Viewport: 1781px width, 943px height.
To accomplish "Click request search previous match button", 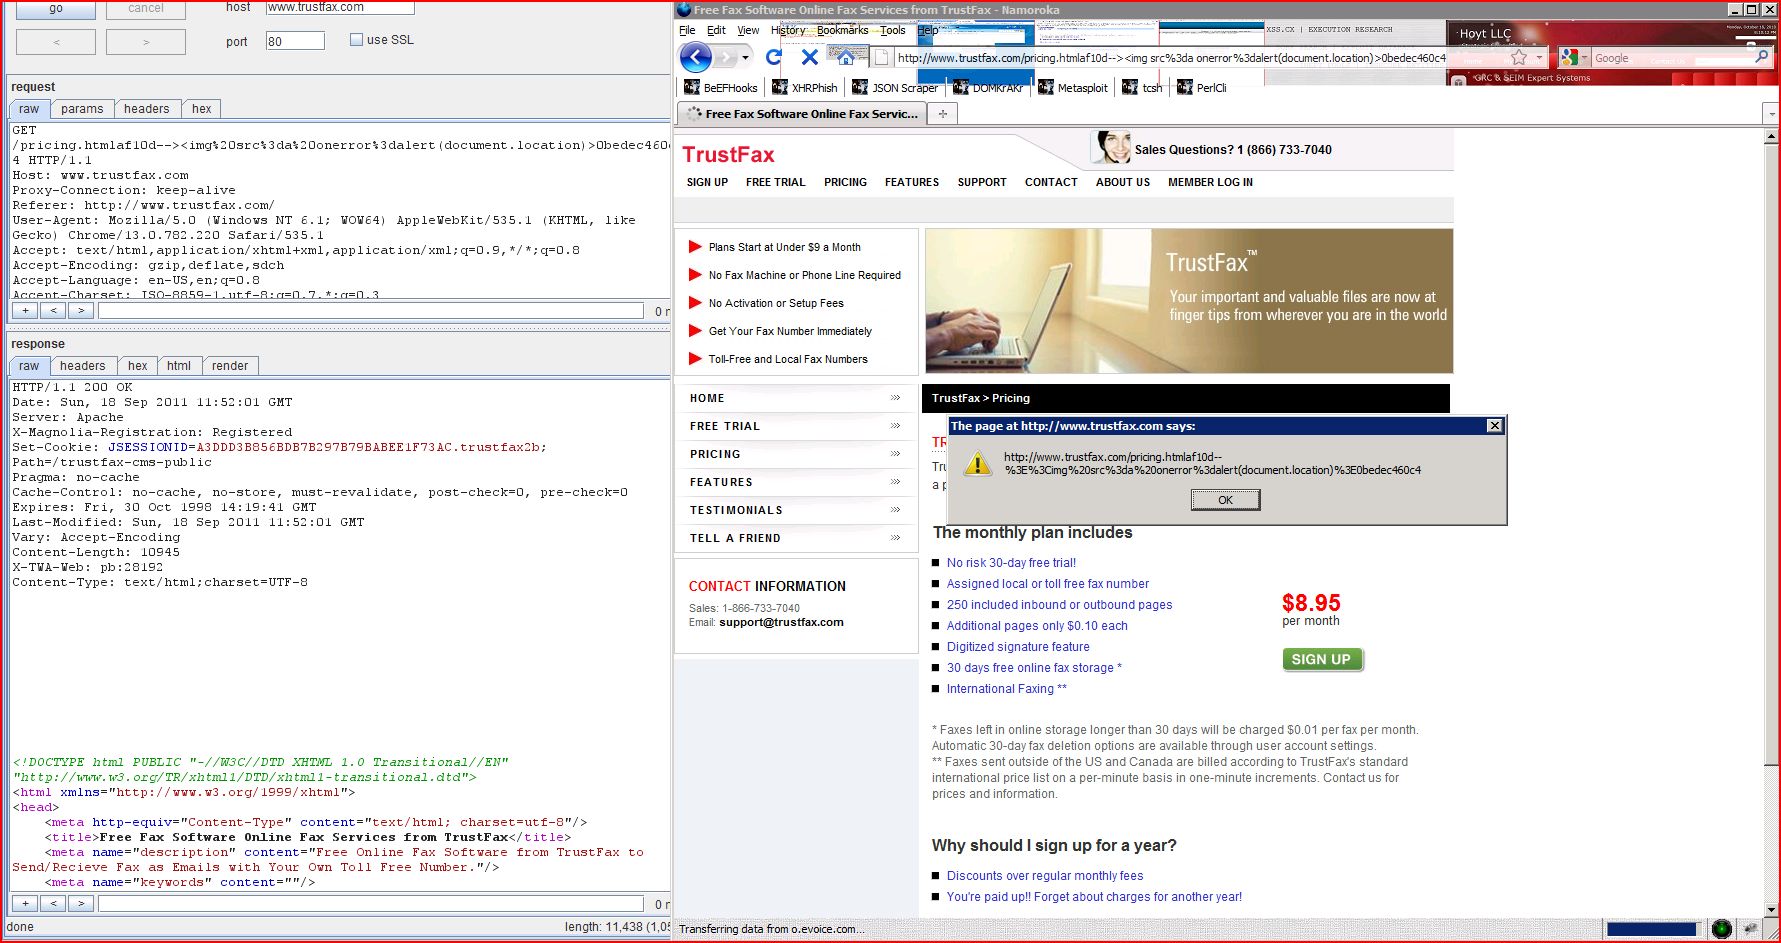I will click(53, 311).
